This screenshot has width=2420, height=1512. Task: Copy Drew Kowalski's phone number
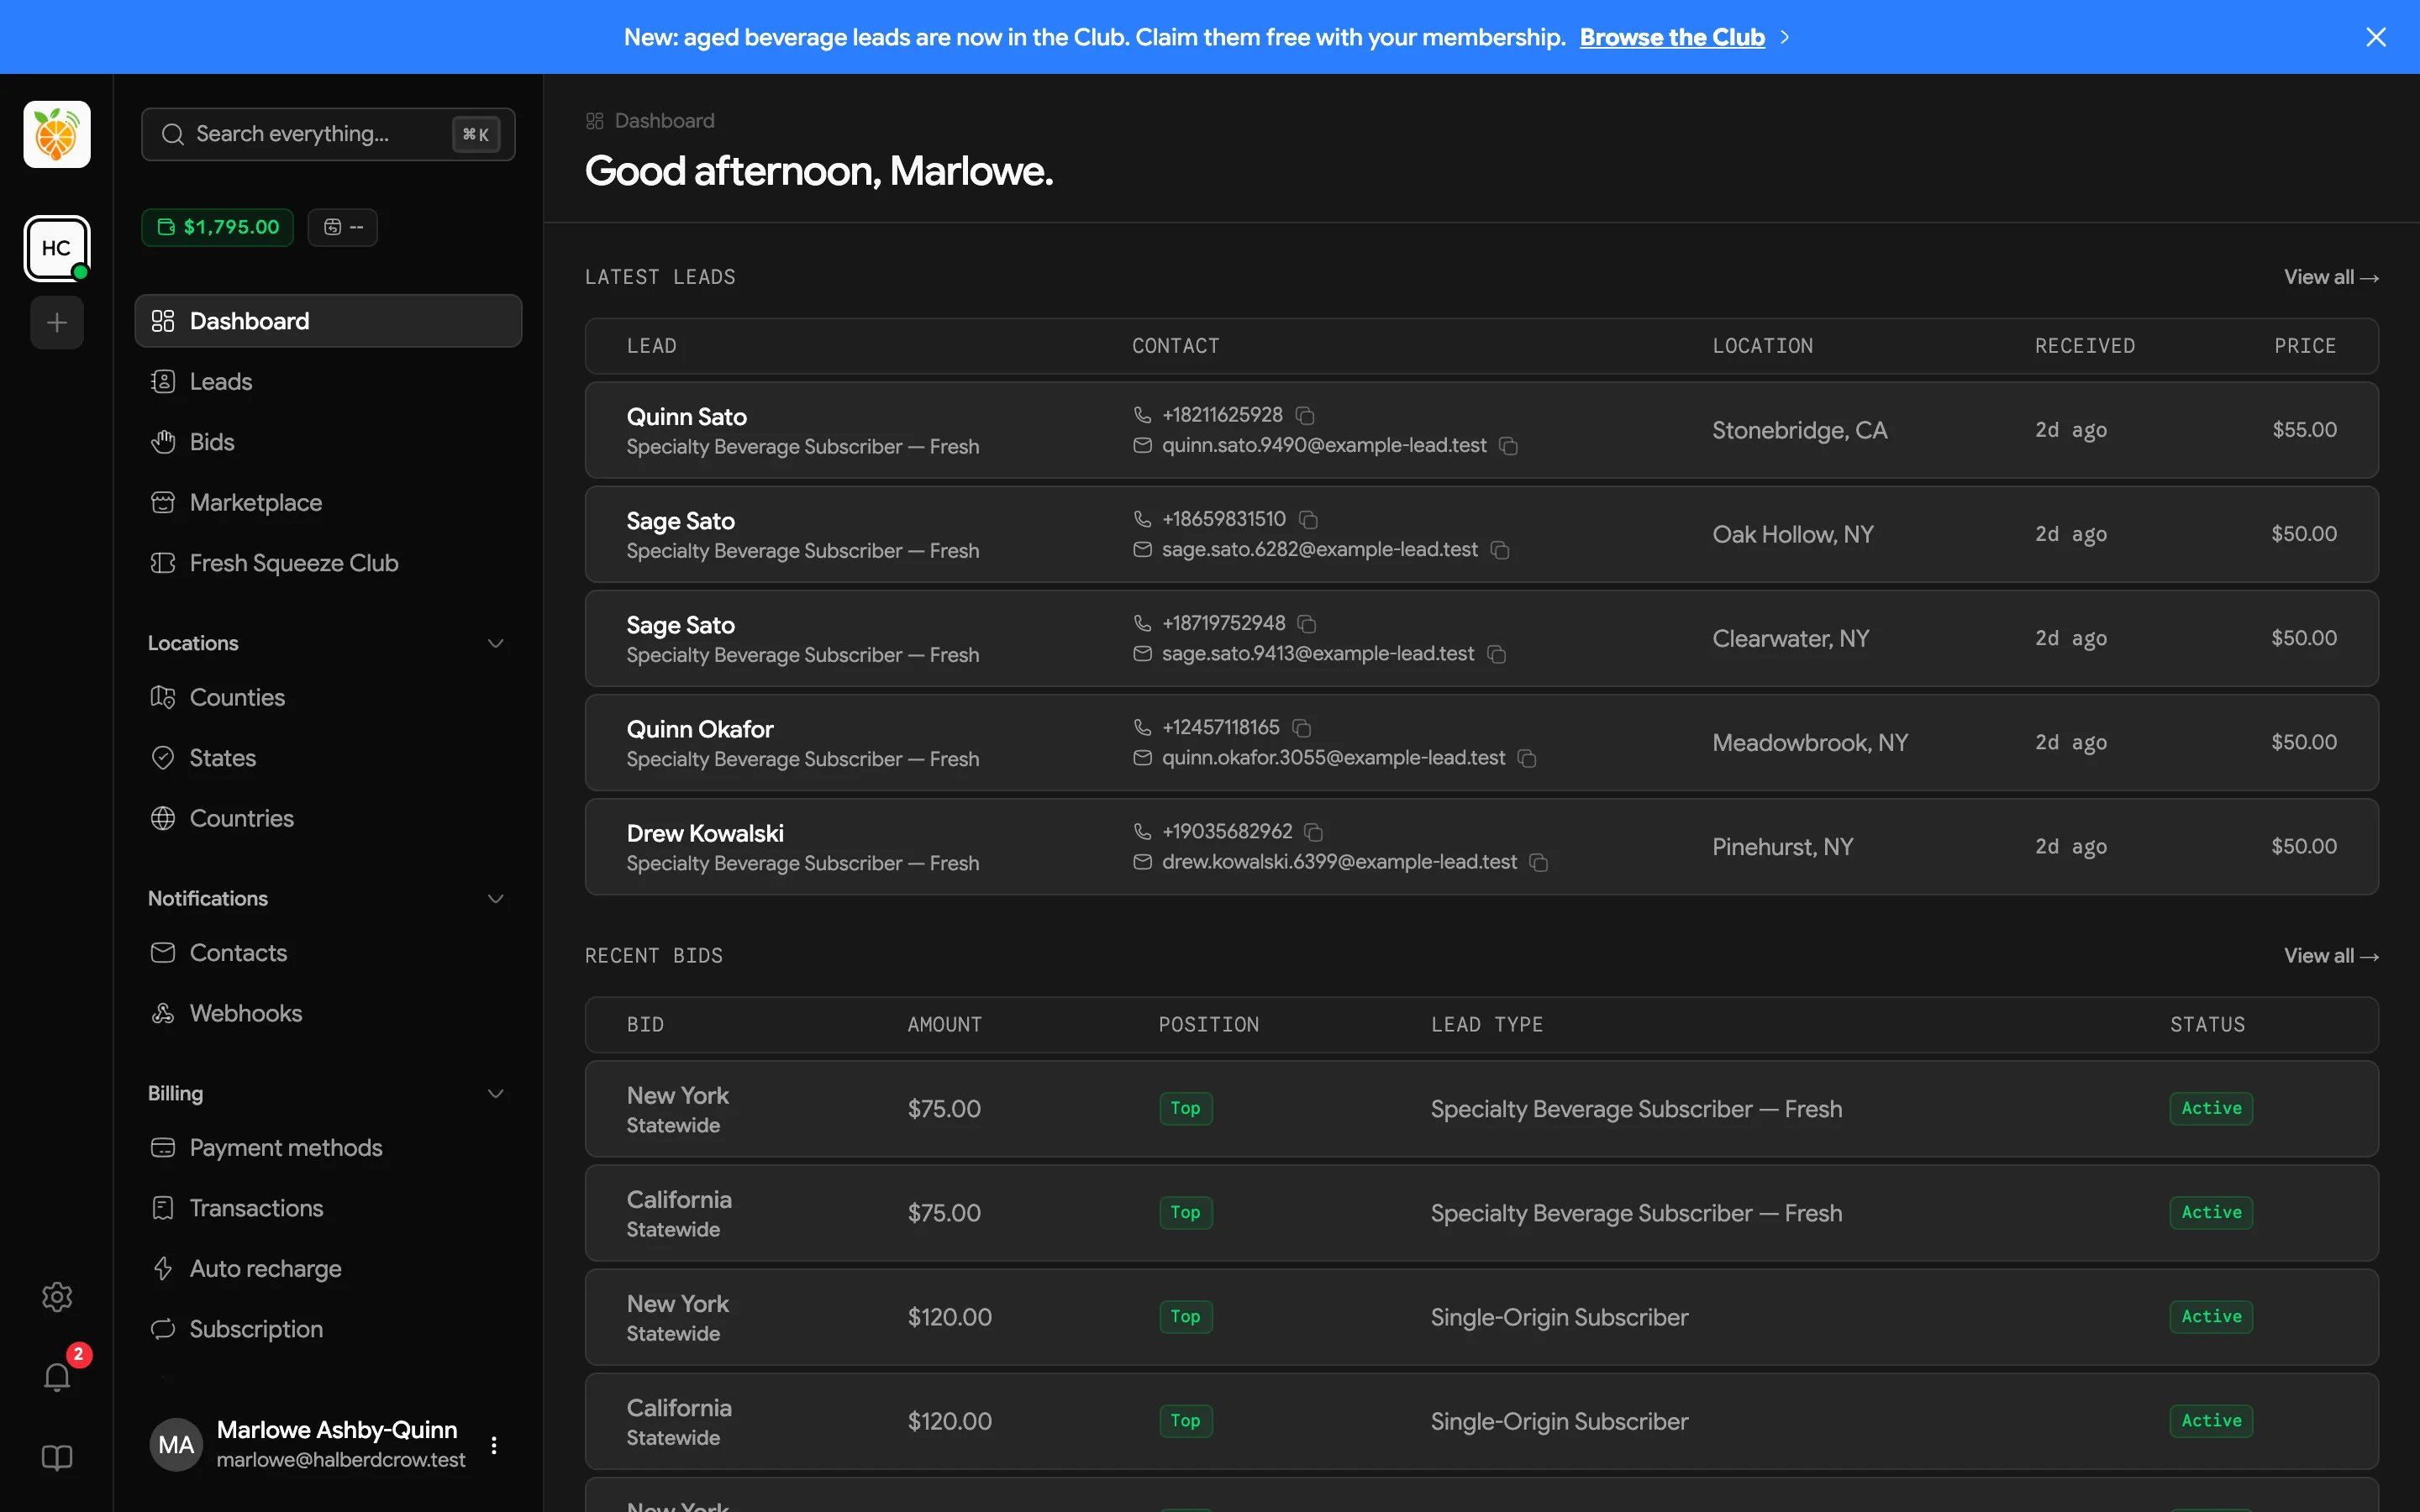[x=1314, y=832]
